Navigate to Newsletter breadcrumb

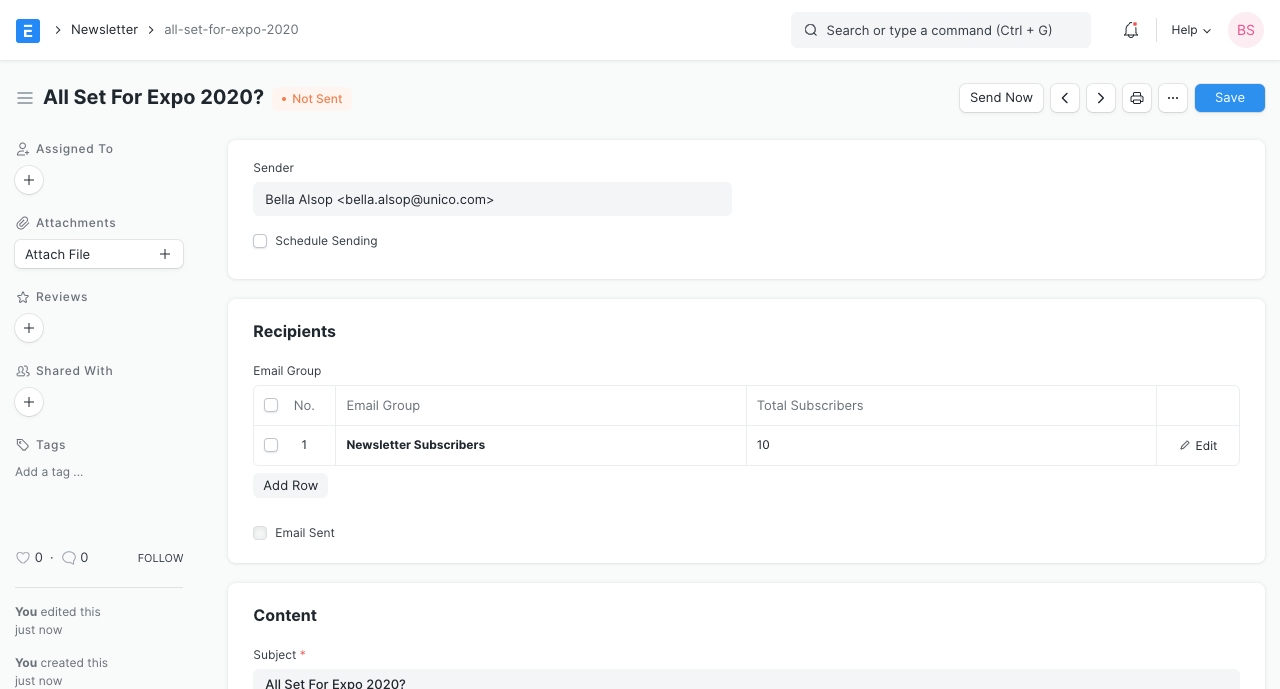[104, 30]
